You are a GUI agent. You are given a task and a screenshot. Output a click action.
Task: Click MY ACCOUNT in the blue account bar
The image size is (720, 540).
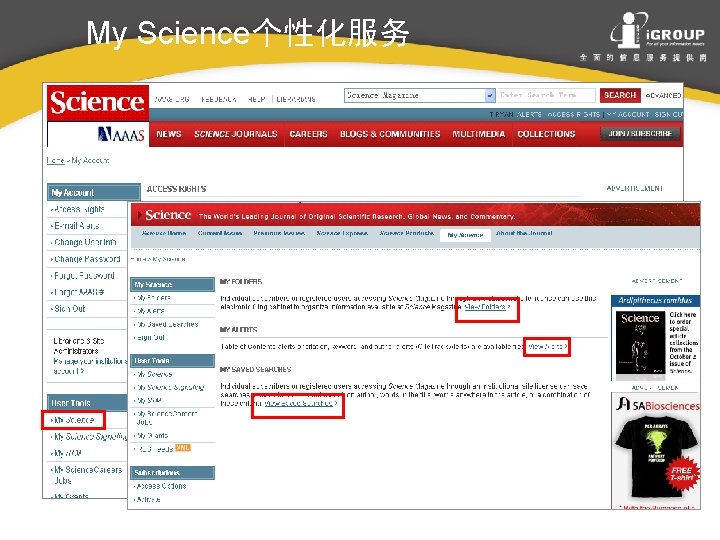(628, 114)
